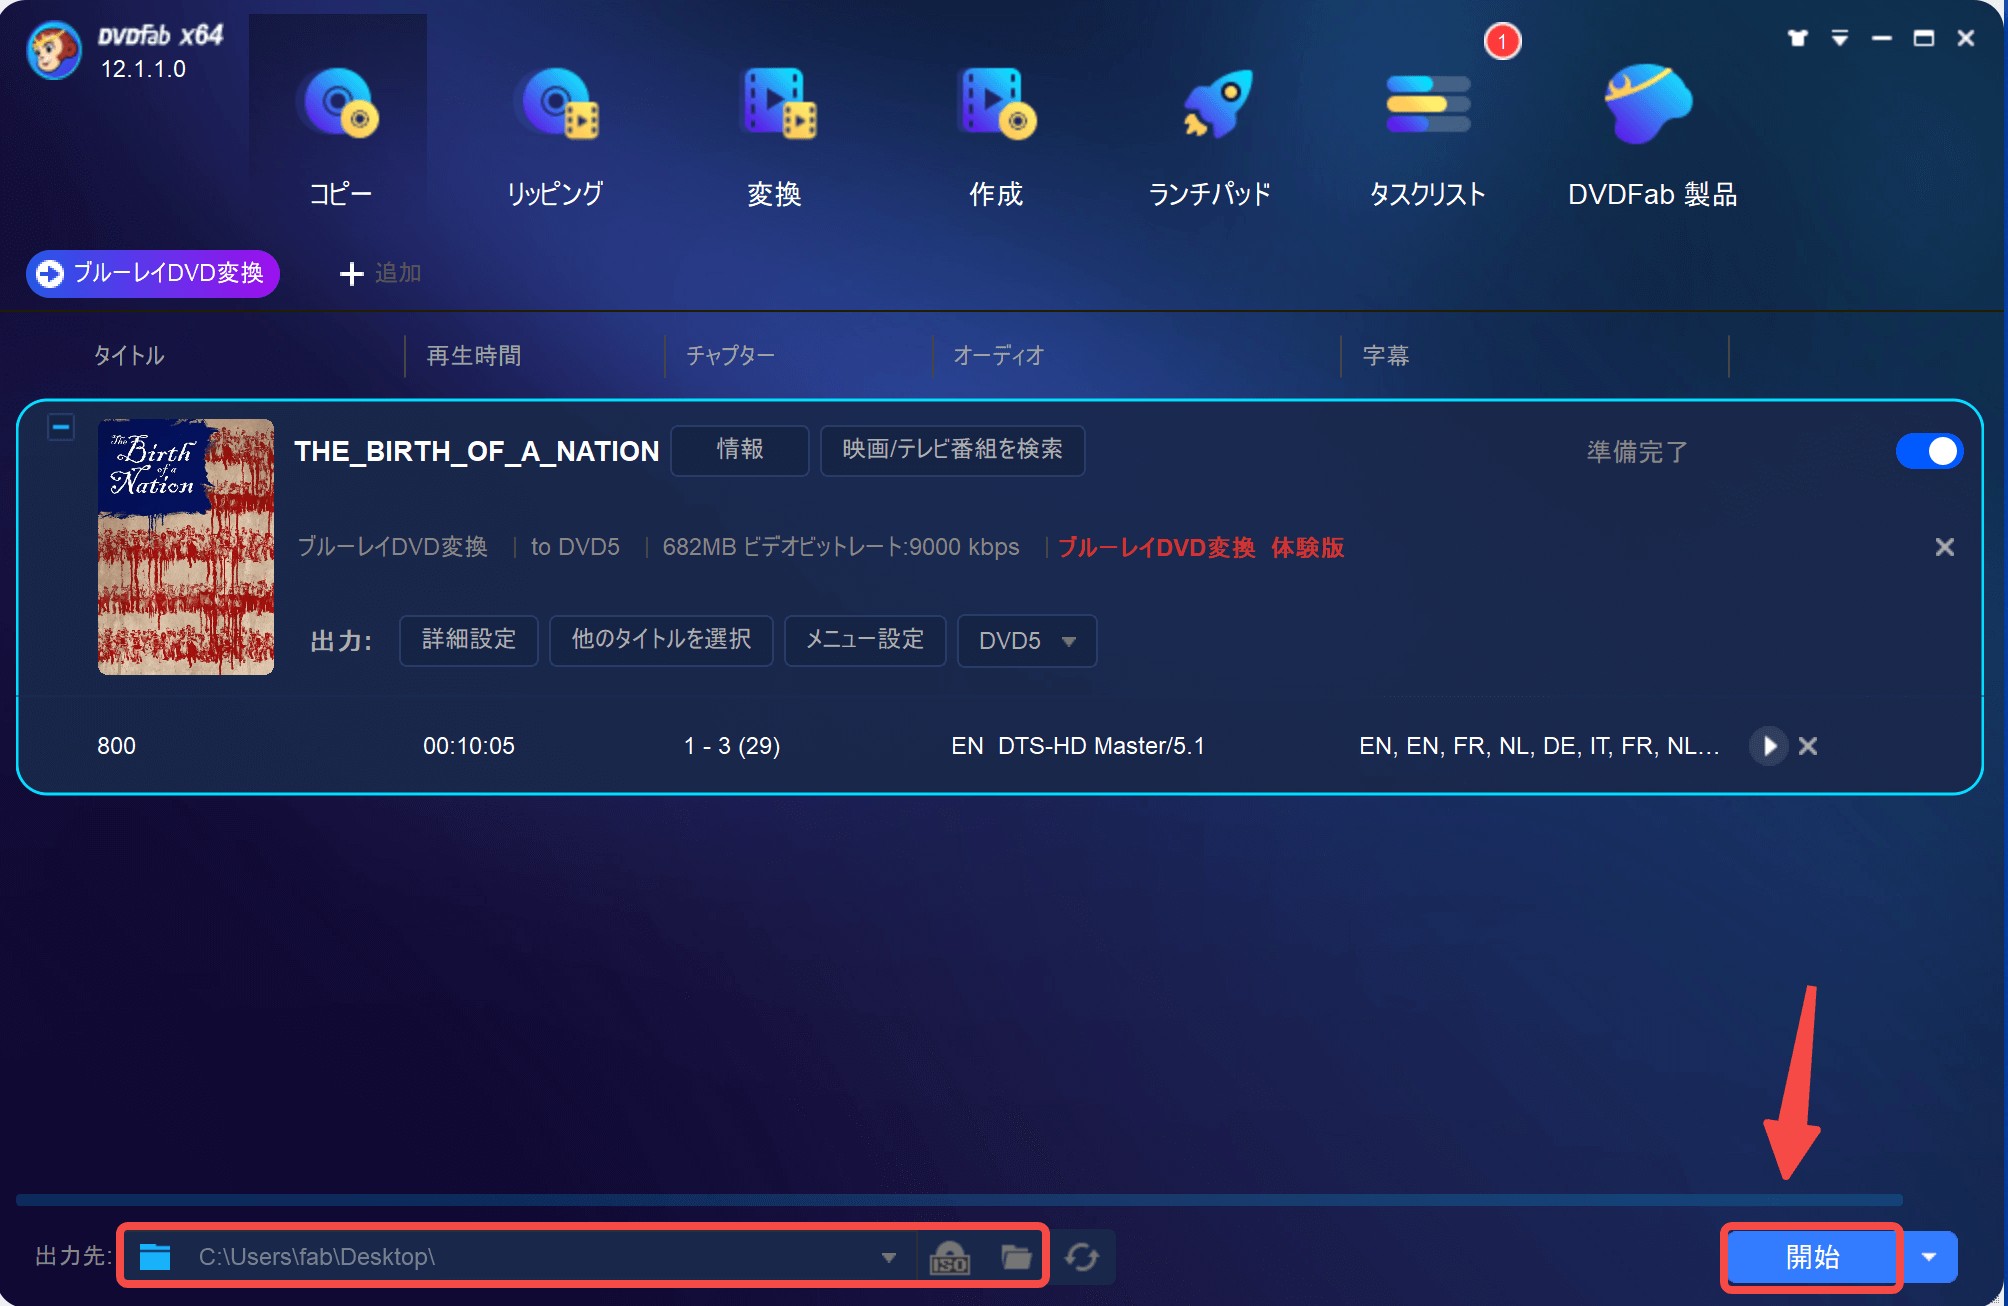Click title number 800 in the list
This screenshot has width=2008, height=1306.
tap(116, 746)
